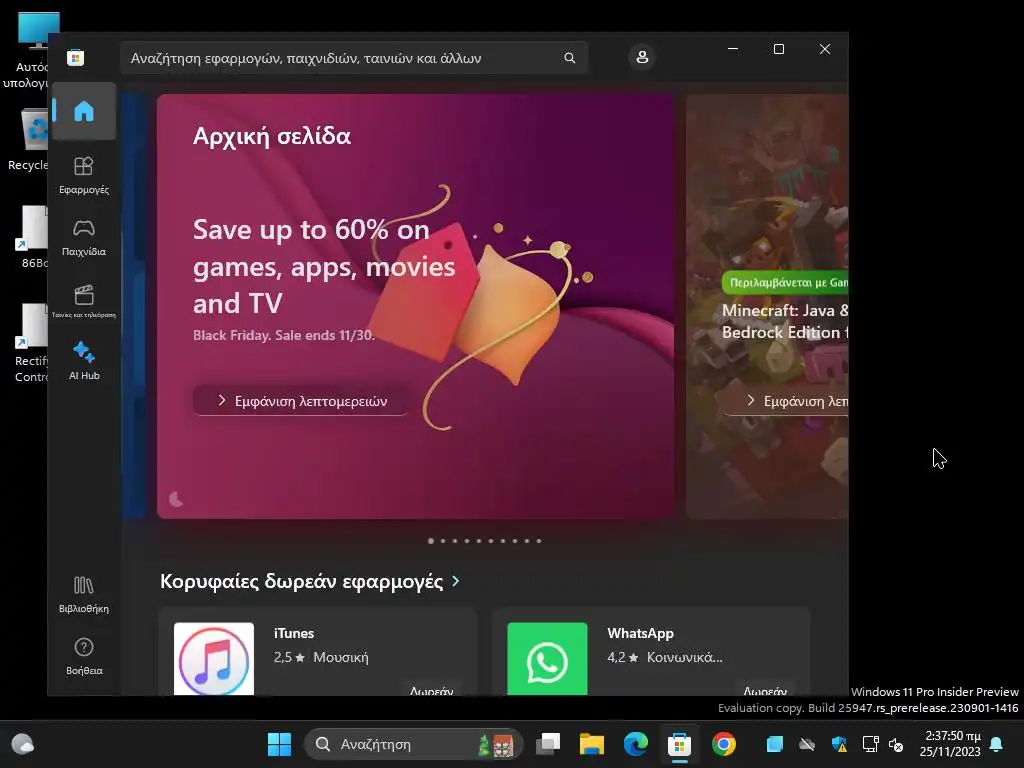Select the first carousel page dot
Image resolution: width=1024 pixels, height=768 pixels.
tap(430, 541)
